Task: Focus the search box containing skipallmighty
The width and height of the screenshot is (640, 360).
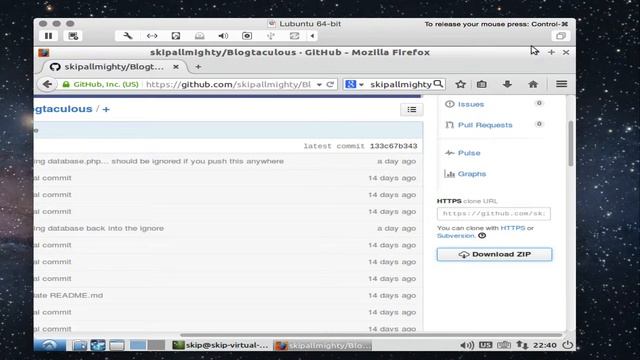Action: (400, 84)
